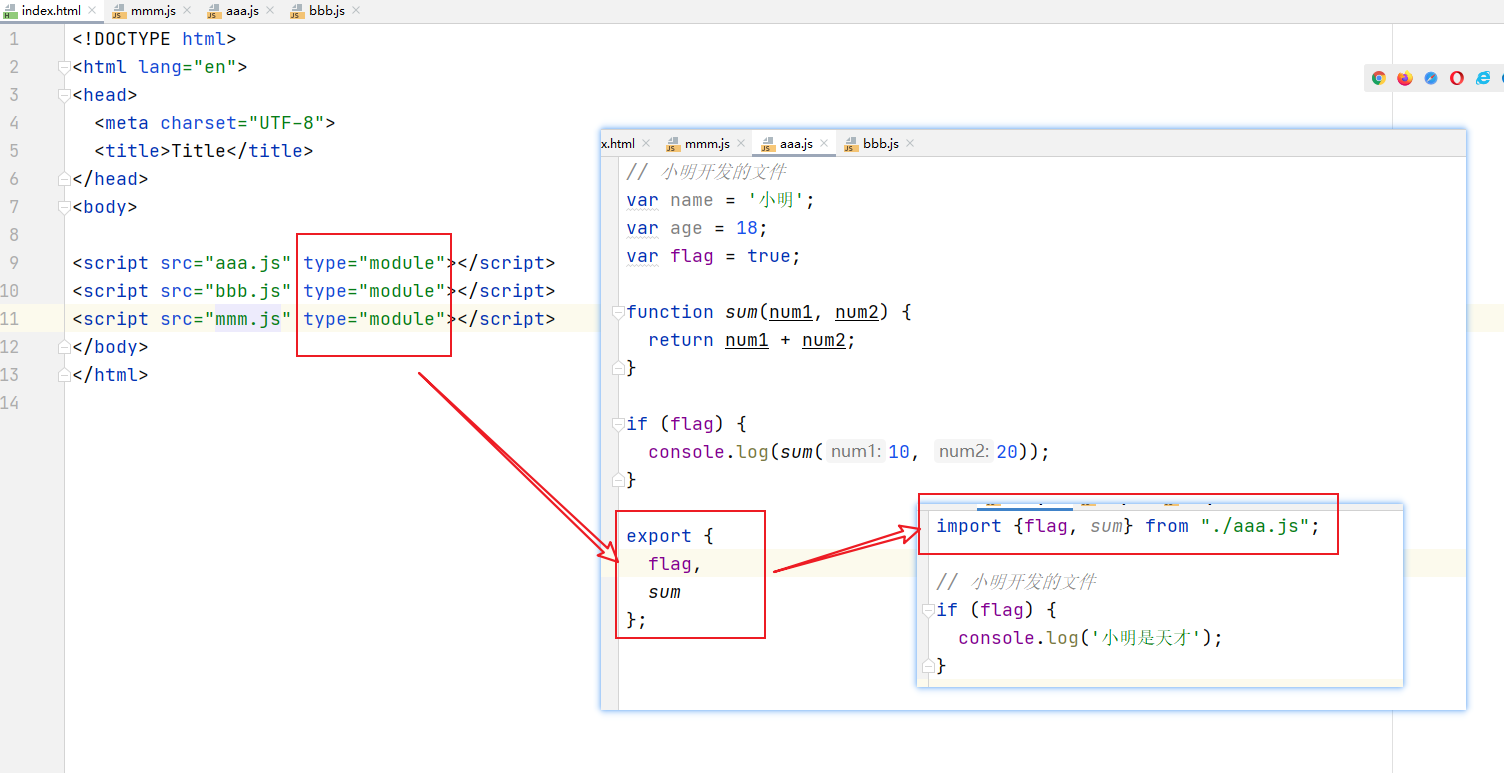
Task: Click console.log(sum(...)) call line
Action: 849,452
